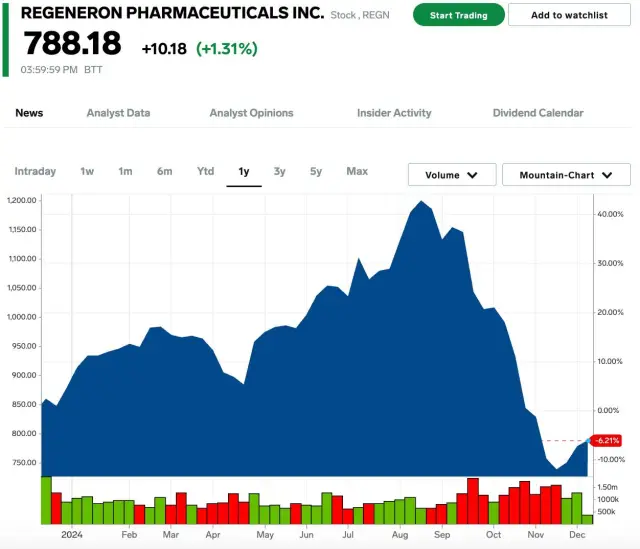Open the Analyst Opinions tab

click(x=251, y=113)
